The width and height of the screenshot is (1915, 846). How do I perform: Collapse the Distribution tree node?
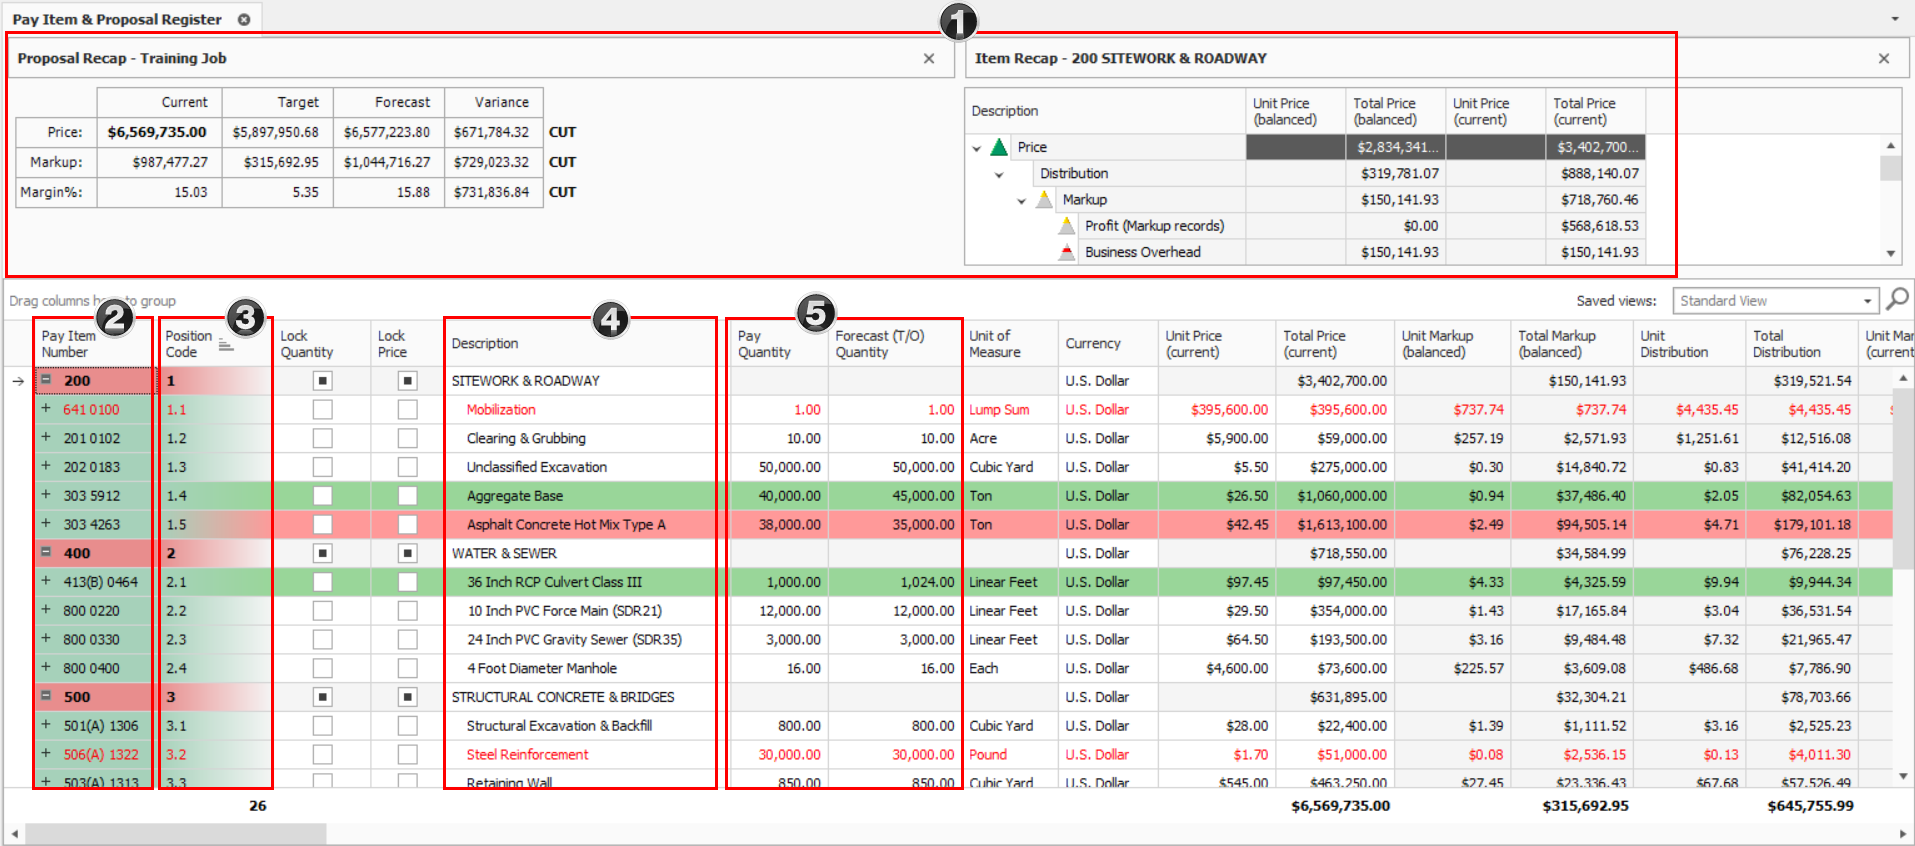[x=999, y=174]
